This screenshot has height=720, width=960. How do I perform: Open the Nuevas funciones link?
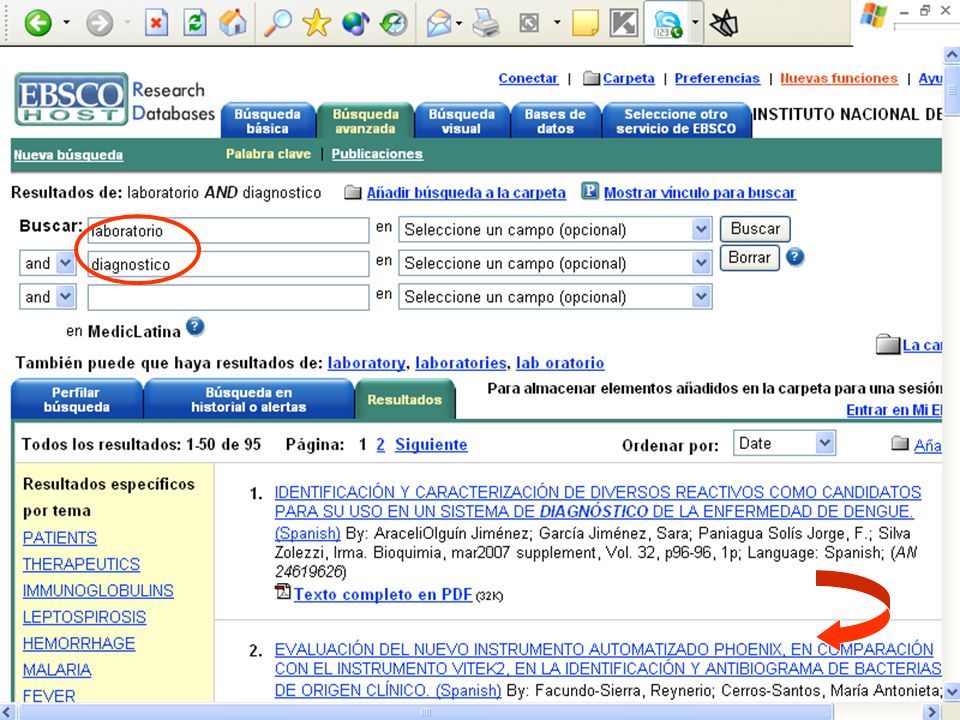point(839,78)
